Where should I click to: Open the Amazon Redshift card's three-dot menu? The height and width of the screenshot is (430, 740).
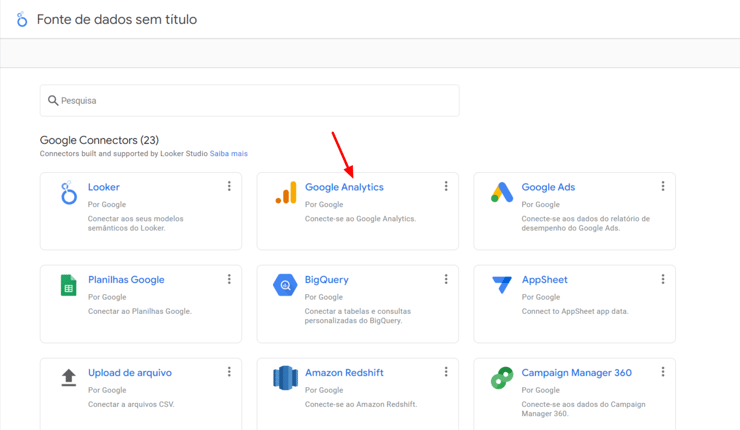point(446,372)
